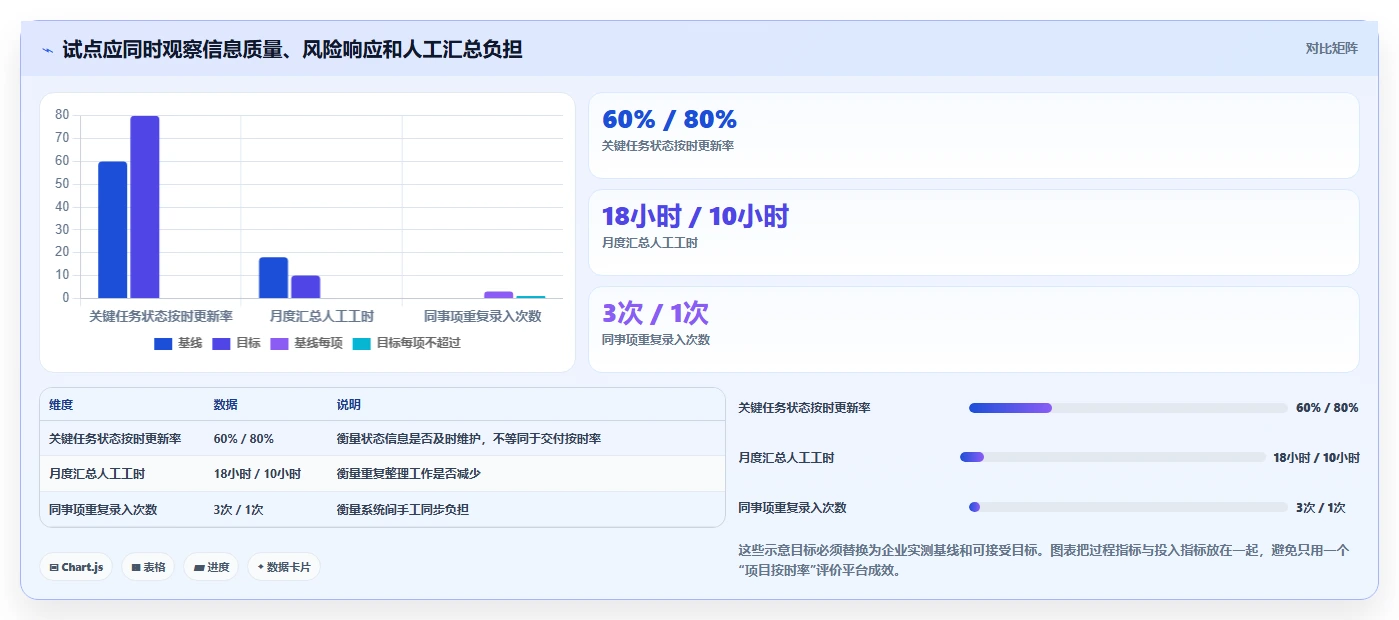Image resolution: width=1399 pixels, height=620 pixels.
Task: Click the 表格 tag chip
Action: 148,567
